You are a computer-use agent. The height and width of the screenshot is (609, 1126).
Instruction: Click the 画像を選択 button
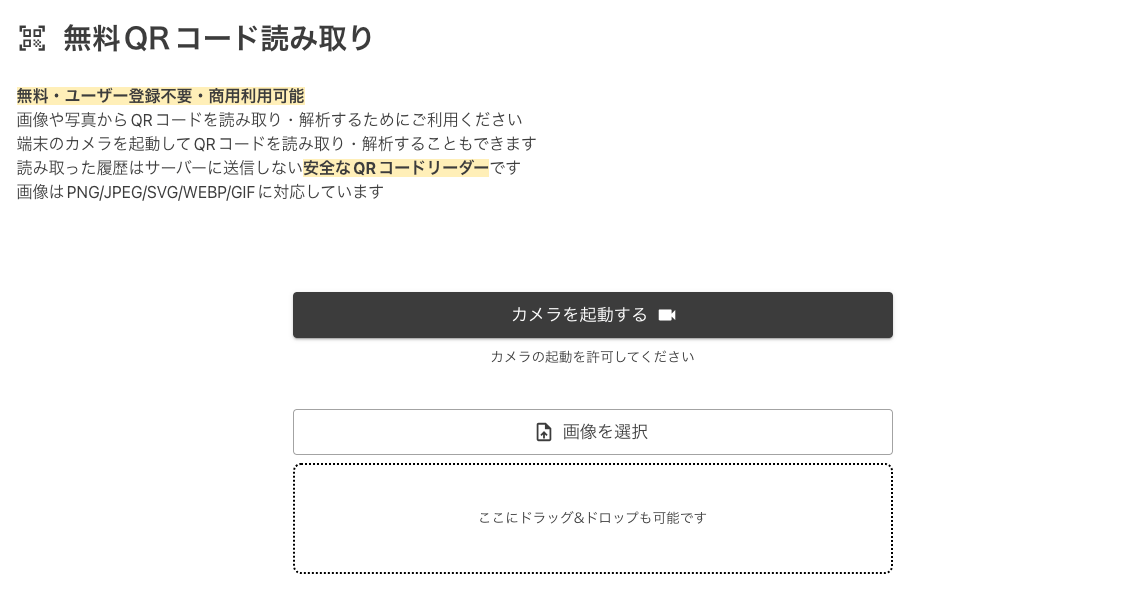point(592,432)
